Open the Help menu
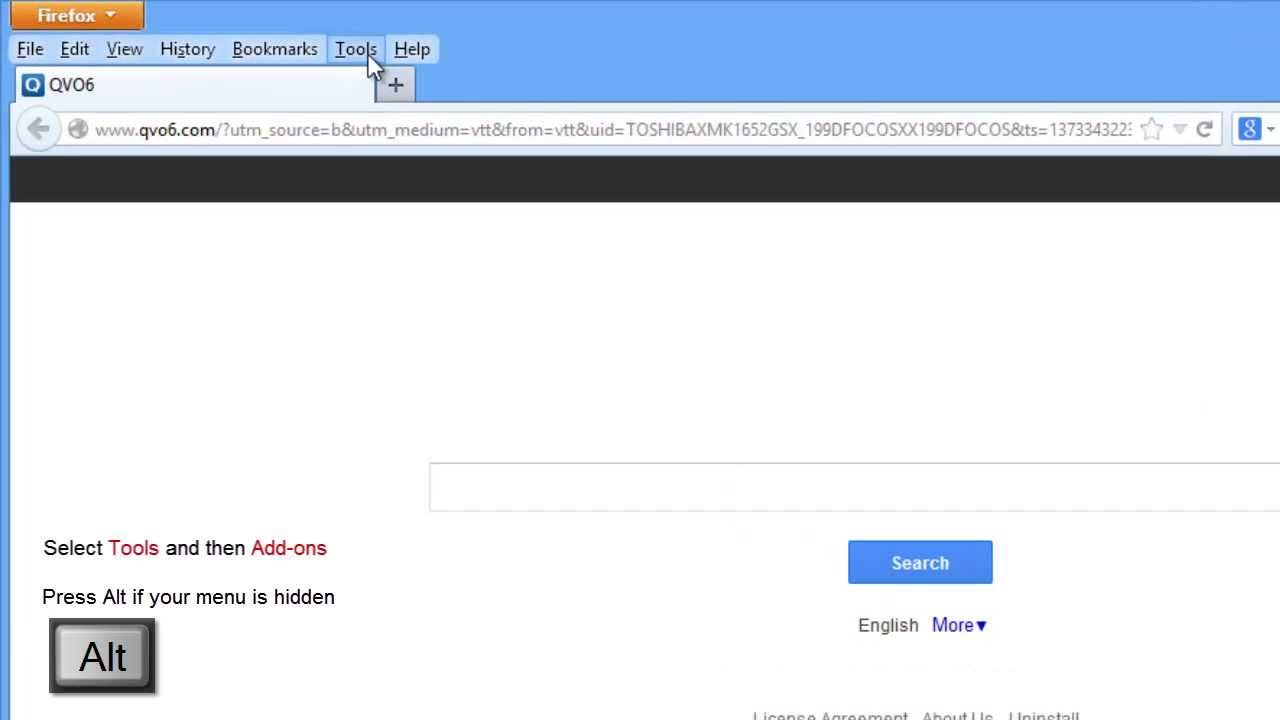The height and width of the screenshot is (720, 1280). tap(412, 49)
